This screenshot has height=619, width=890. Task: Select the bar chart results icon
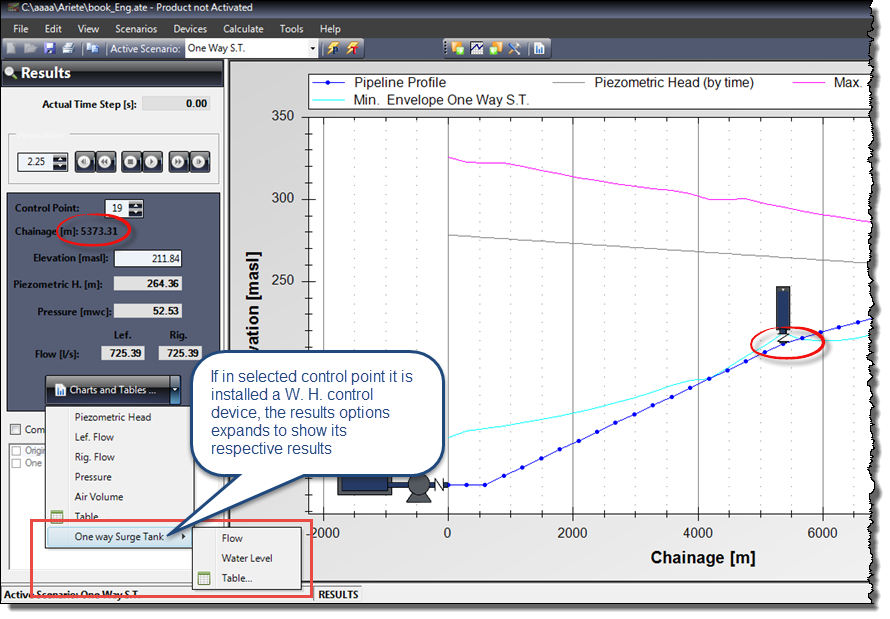538,48
